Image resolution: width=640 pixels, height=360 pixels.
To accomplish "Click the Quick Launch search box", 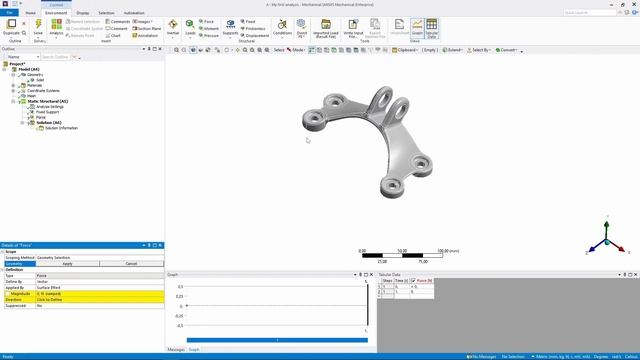I will [x=590, y=13].
